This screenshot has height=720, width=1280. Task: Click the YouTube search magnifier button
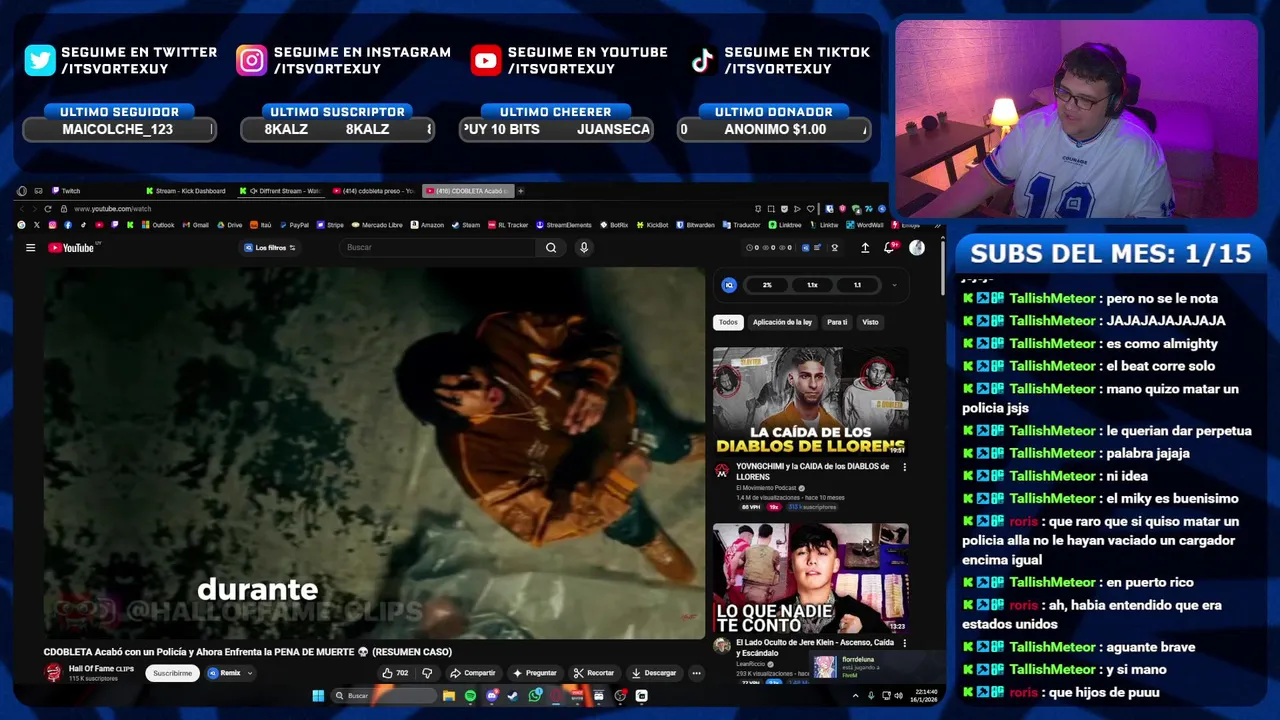point(551,248)
